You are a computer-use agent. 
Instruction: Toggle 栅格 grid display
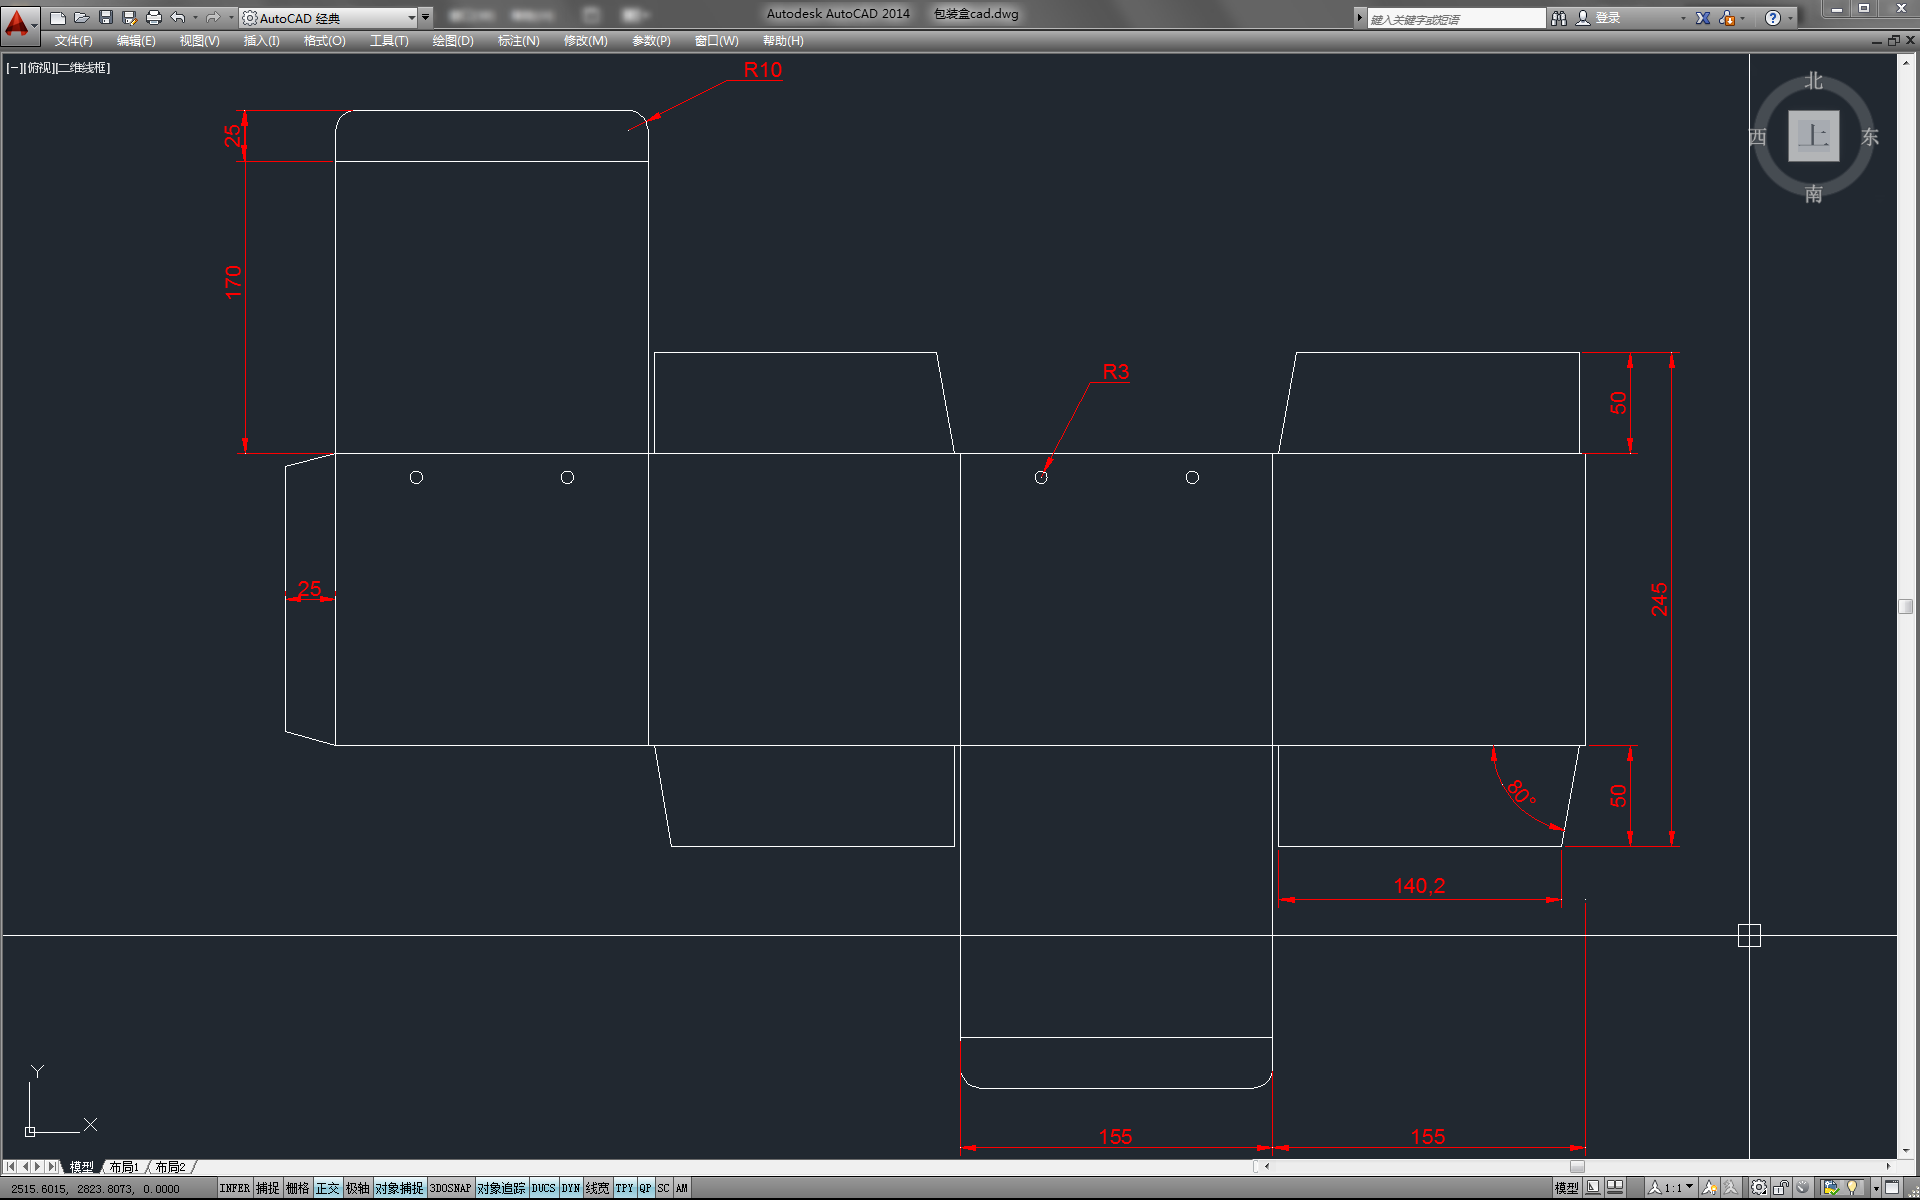pyautogui.click(x=297, y=1188)
